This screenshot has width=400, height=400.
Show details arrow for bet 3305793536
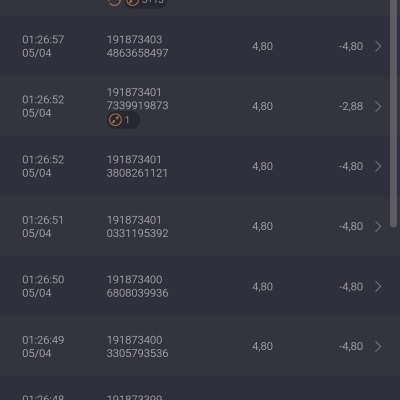point(378,346)
